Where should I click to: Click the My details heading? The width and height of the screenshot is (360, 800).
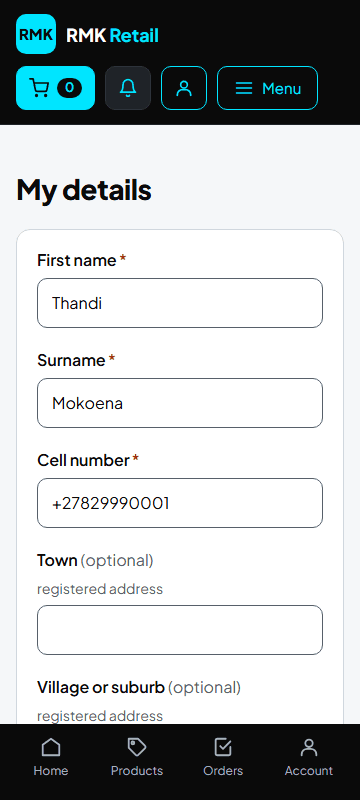[84, 190]
